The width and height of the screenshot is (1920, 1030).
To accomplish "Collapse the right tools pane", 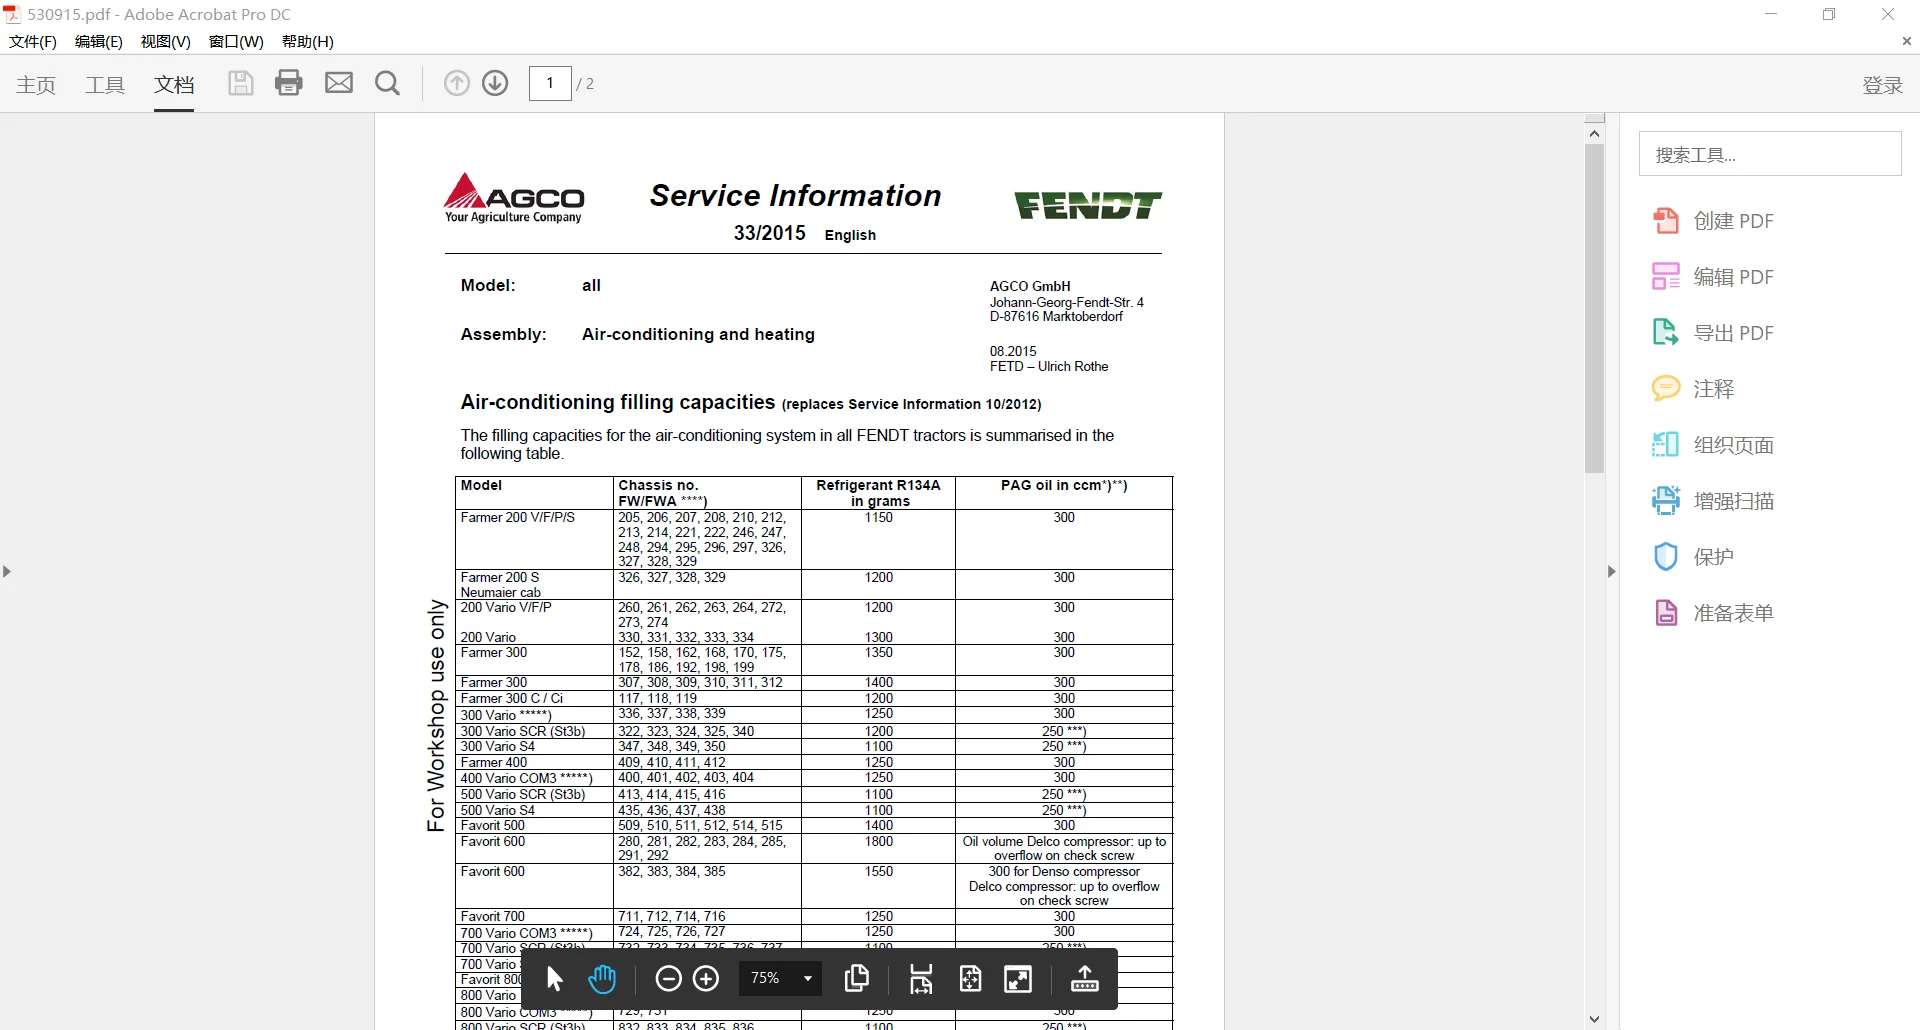I will tap(1611, 572).
